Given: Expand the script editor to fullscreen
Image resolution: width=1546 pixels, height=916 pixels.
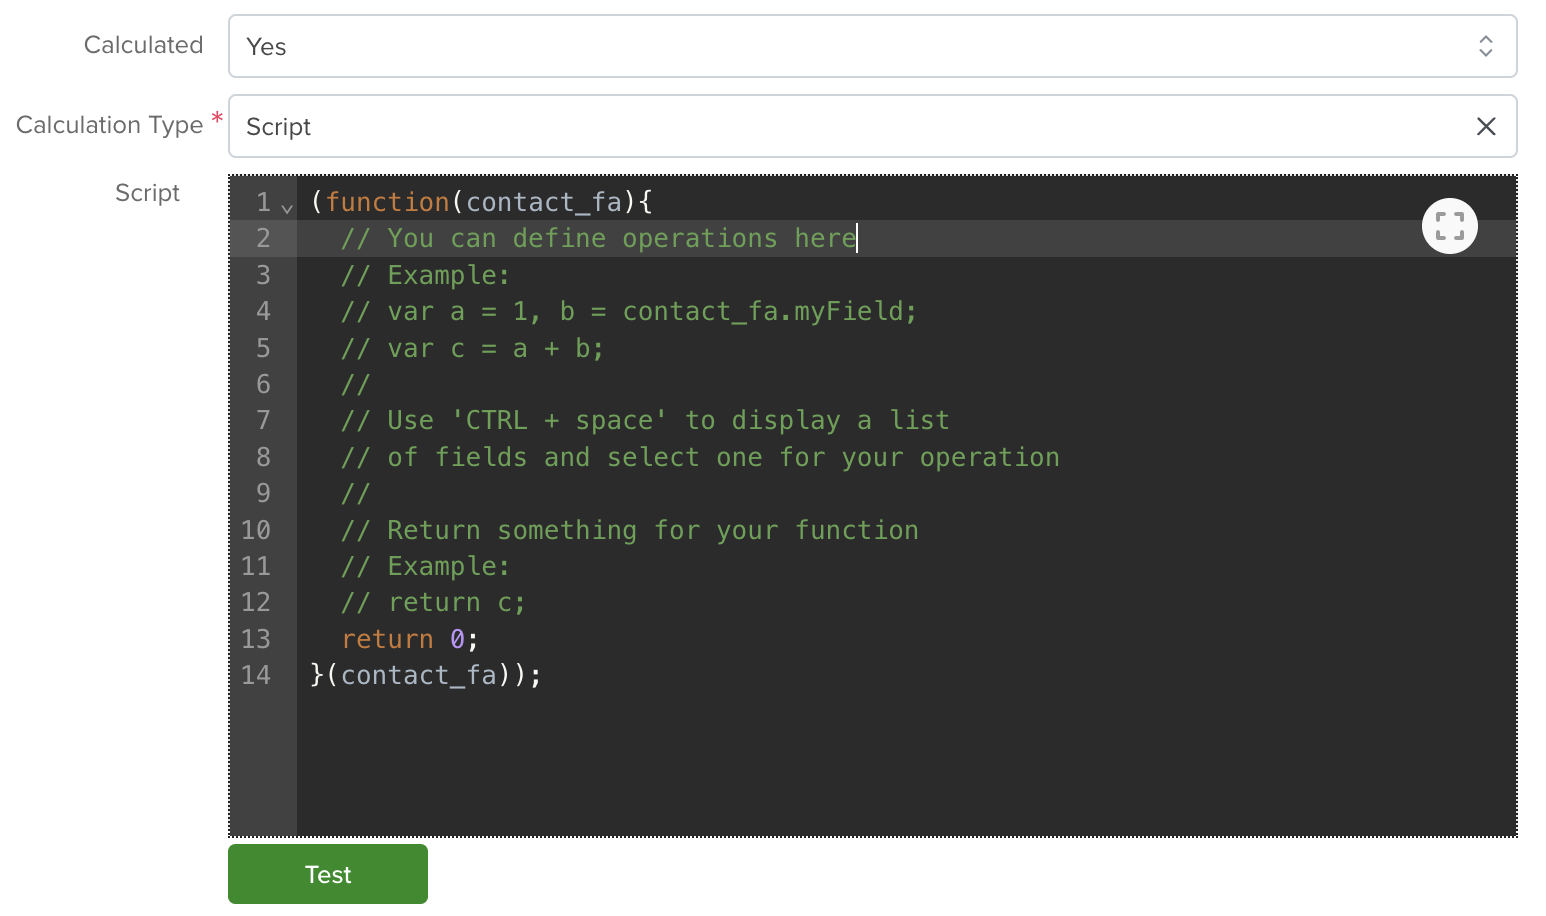Looking at the screenshot, I should (1449, 227).
